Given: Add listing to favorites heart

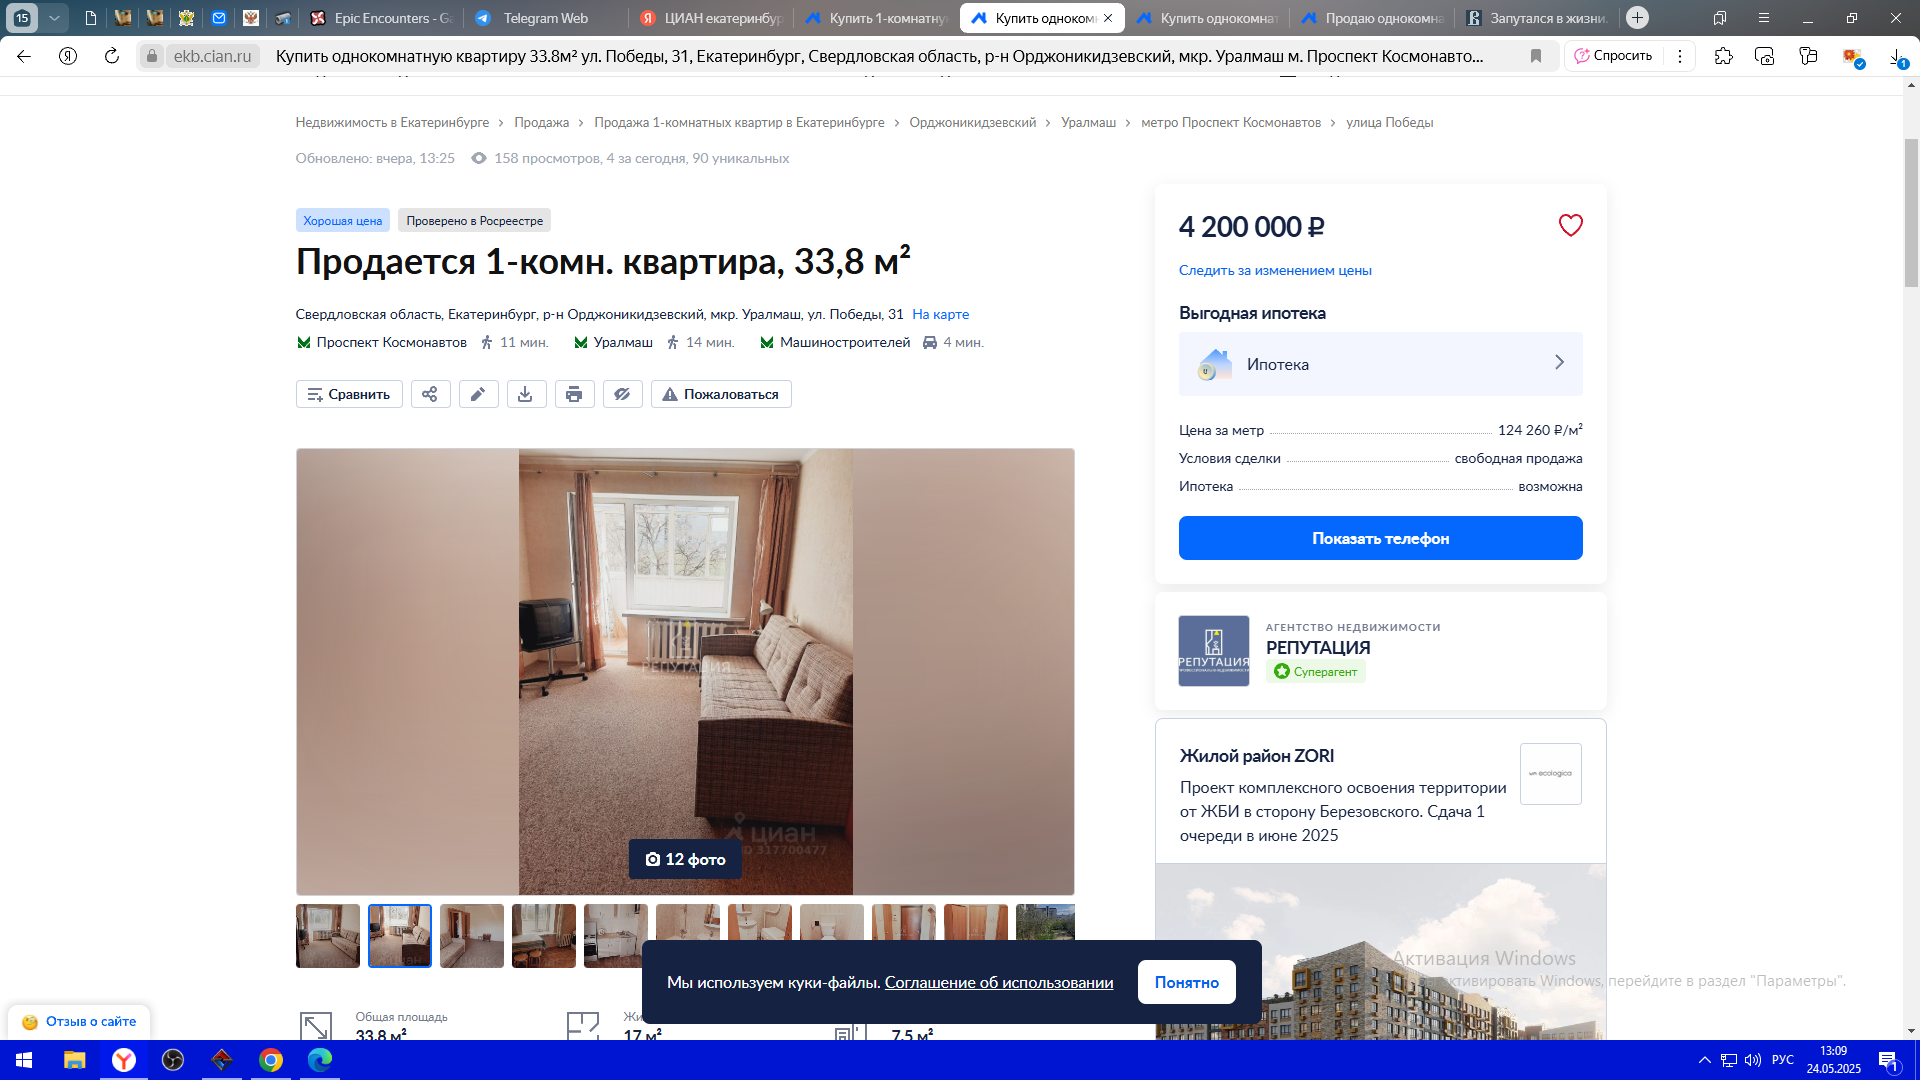Looking at the screenshot, I should (1570, 226).
